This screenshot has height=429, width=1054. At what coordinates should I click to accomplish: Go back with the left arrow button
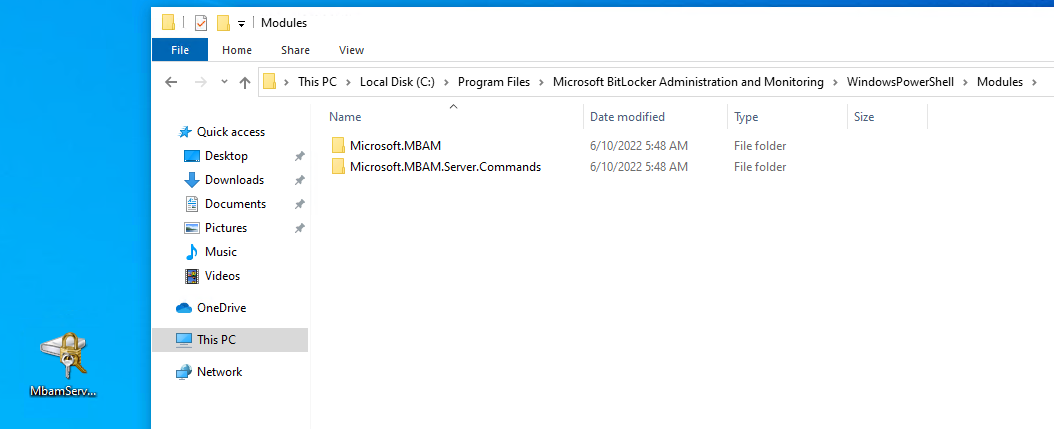tap(171, 82)
